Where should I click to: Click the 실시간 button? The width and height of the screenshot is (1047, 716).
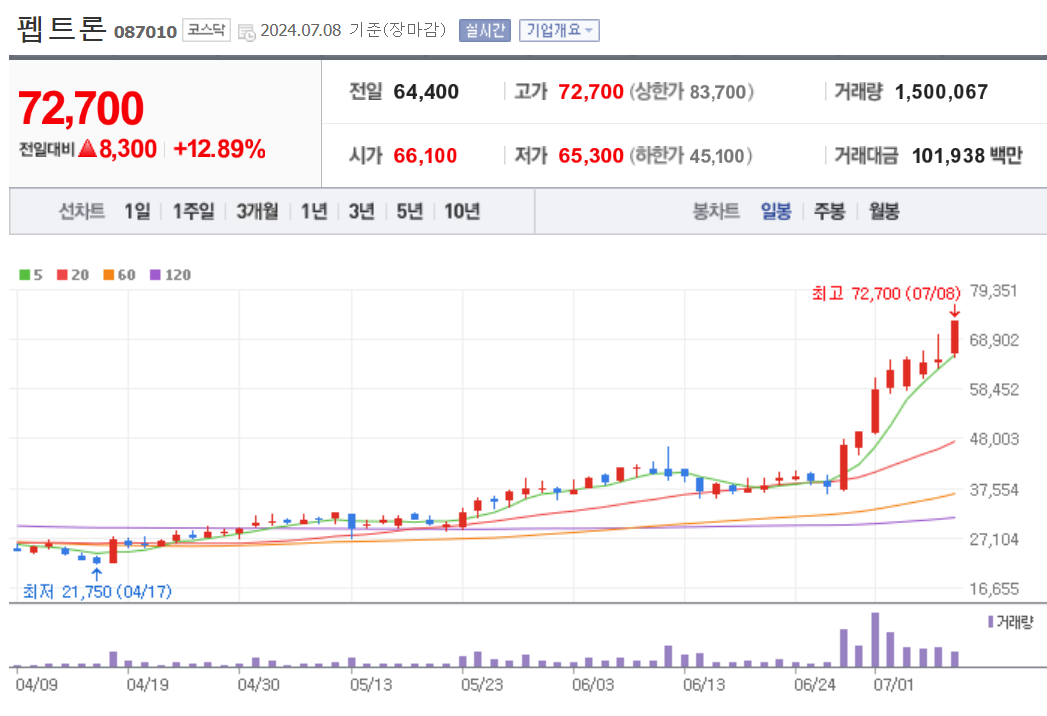pyautogui.click(x=485, y=31)
